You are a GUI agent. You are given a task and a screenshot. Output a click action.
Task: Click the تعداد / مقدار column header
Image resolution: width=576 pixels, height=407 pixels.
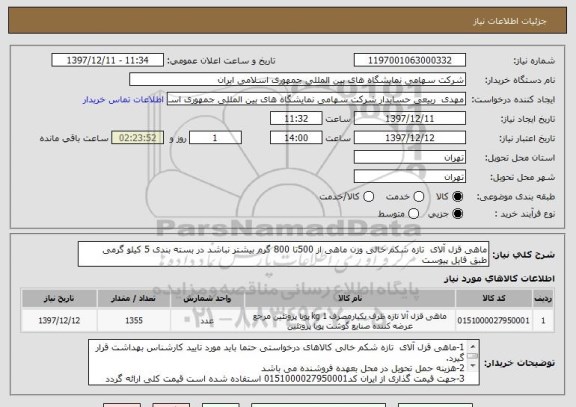pos(134,299)
